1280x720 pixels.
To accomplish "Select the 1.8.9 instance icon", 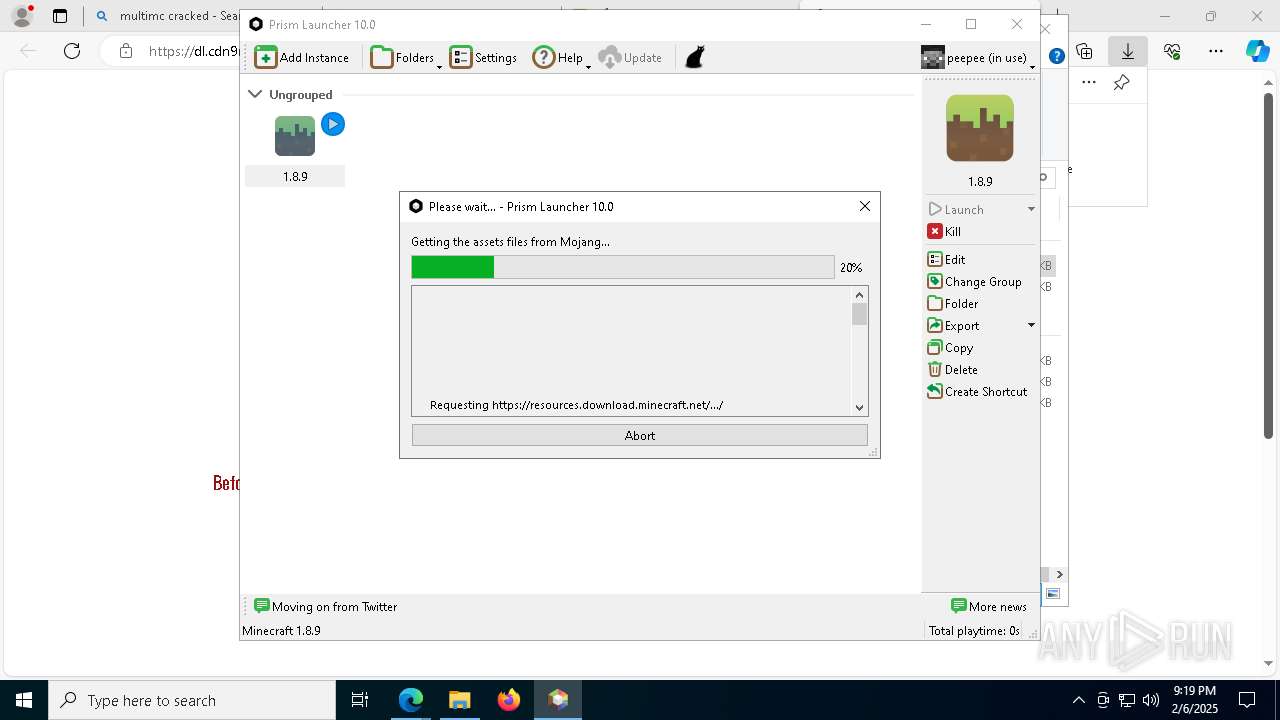I will coord(295,136).
